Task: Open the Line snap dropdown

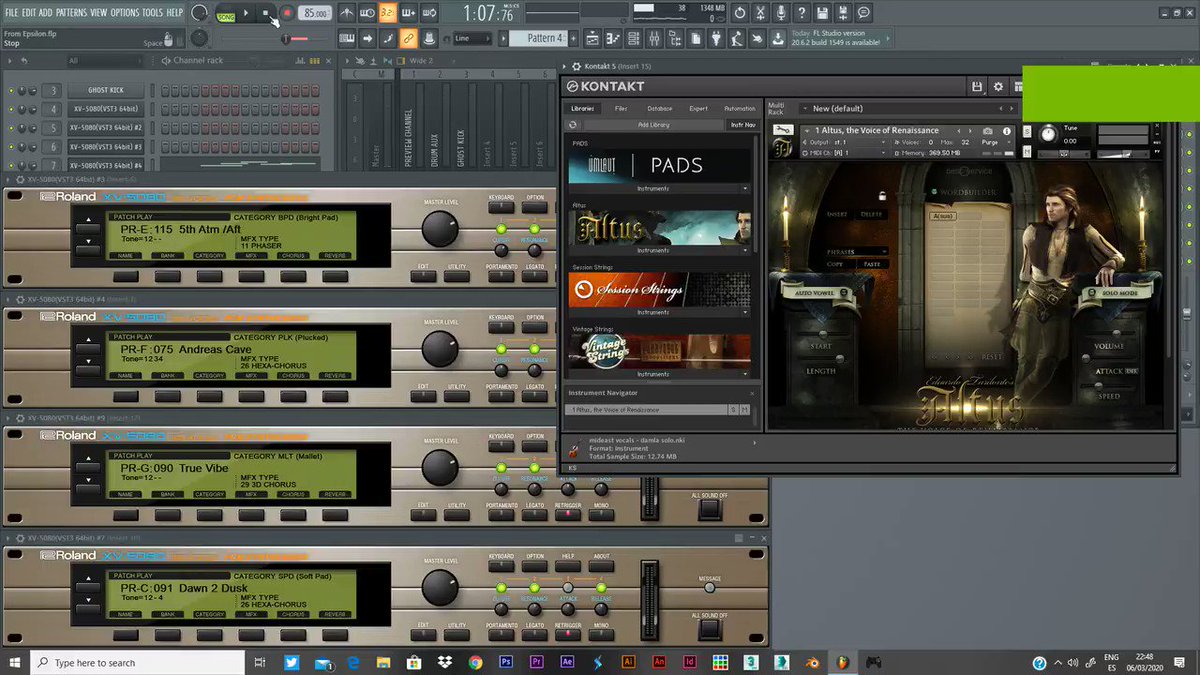Action: pos(475,38)
